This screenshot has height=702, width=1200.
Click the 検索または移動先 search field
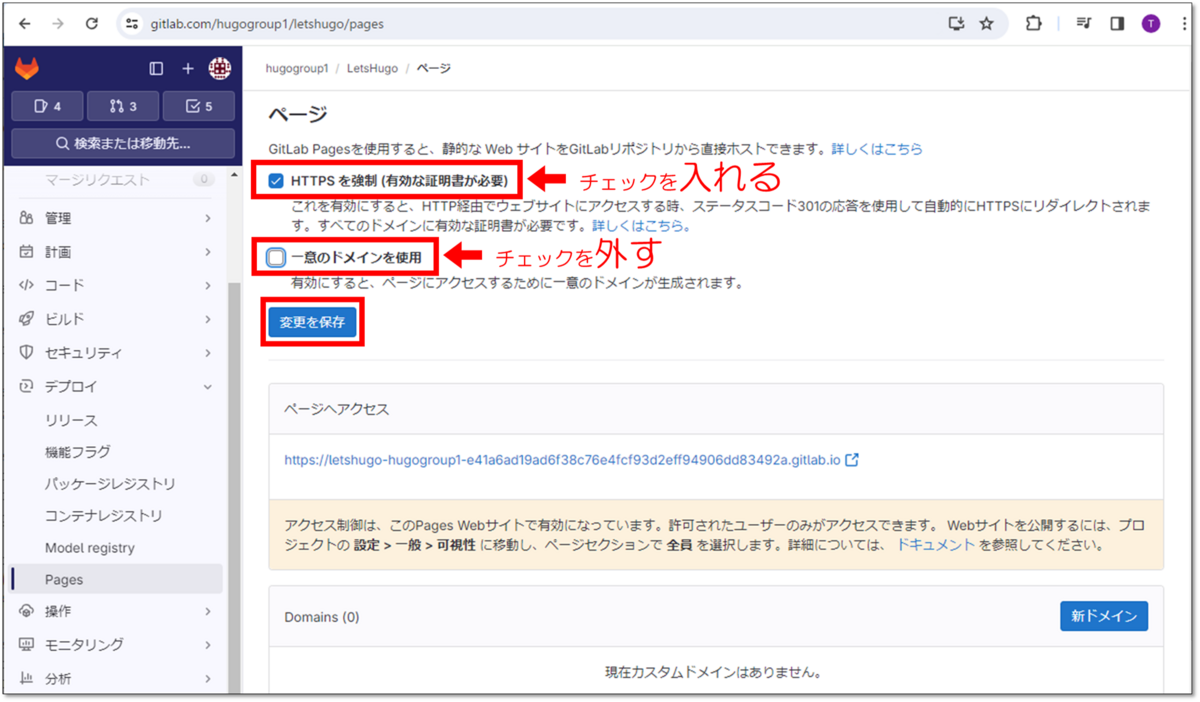coord(123,143)
